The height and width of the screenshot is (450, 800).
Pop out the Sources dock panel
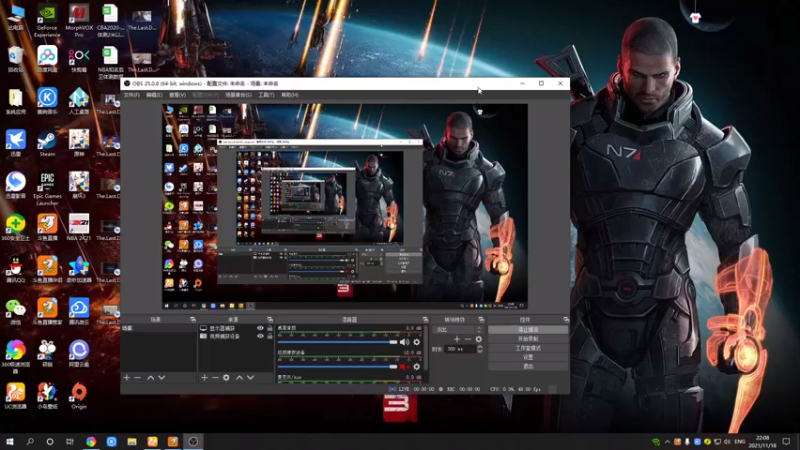(x=270, y=319)
